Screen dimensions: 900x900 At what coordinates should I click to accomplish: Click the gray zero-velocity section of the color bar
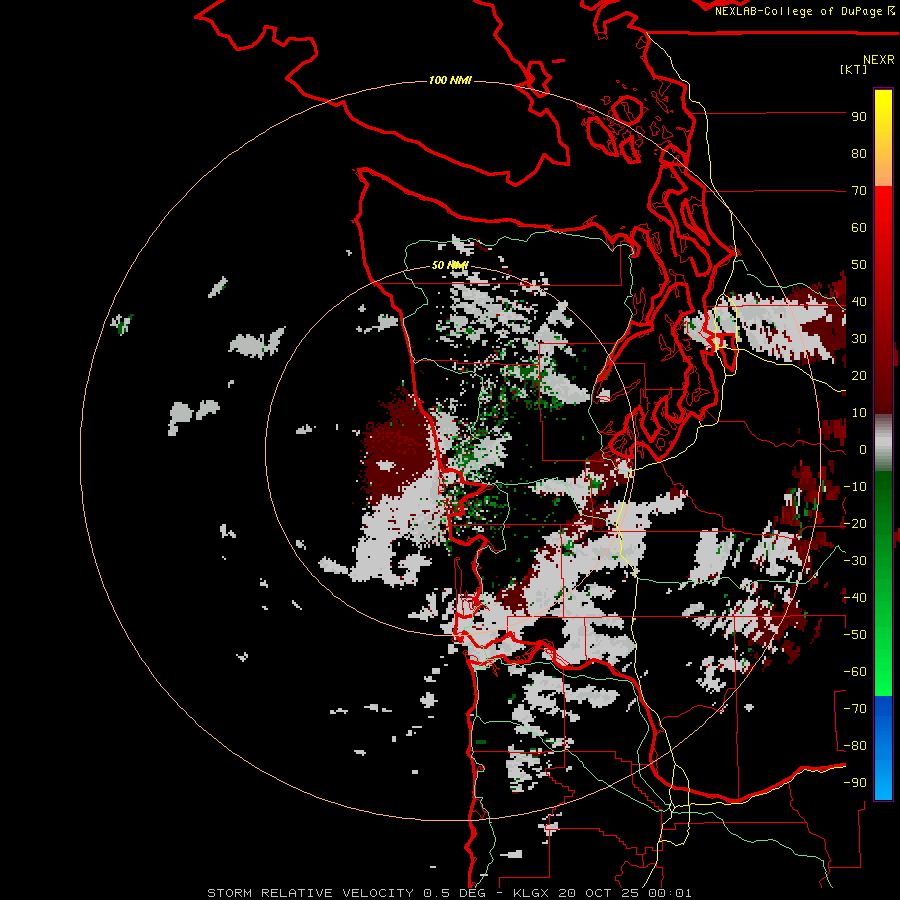[x=883, y=443]
